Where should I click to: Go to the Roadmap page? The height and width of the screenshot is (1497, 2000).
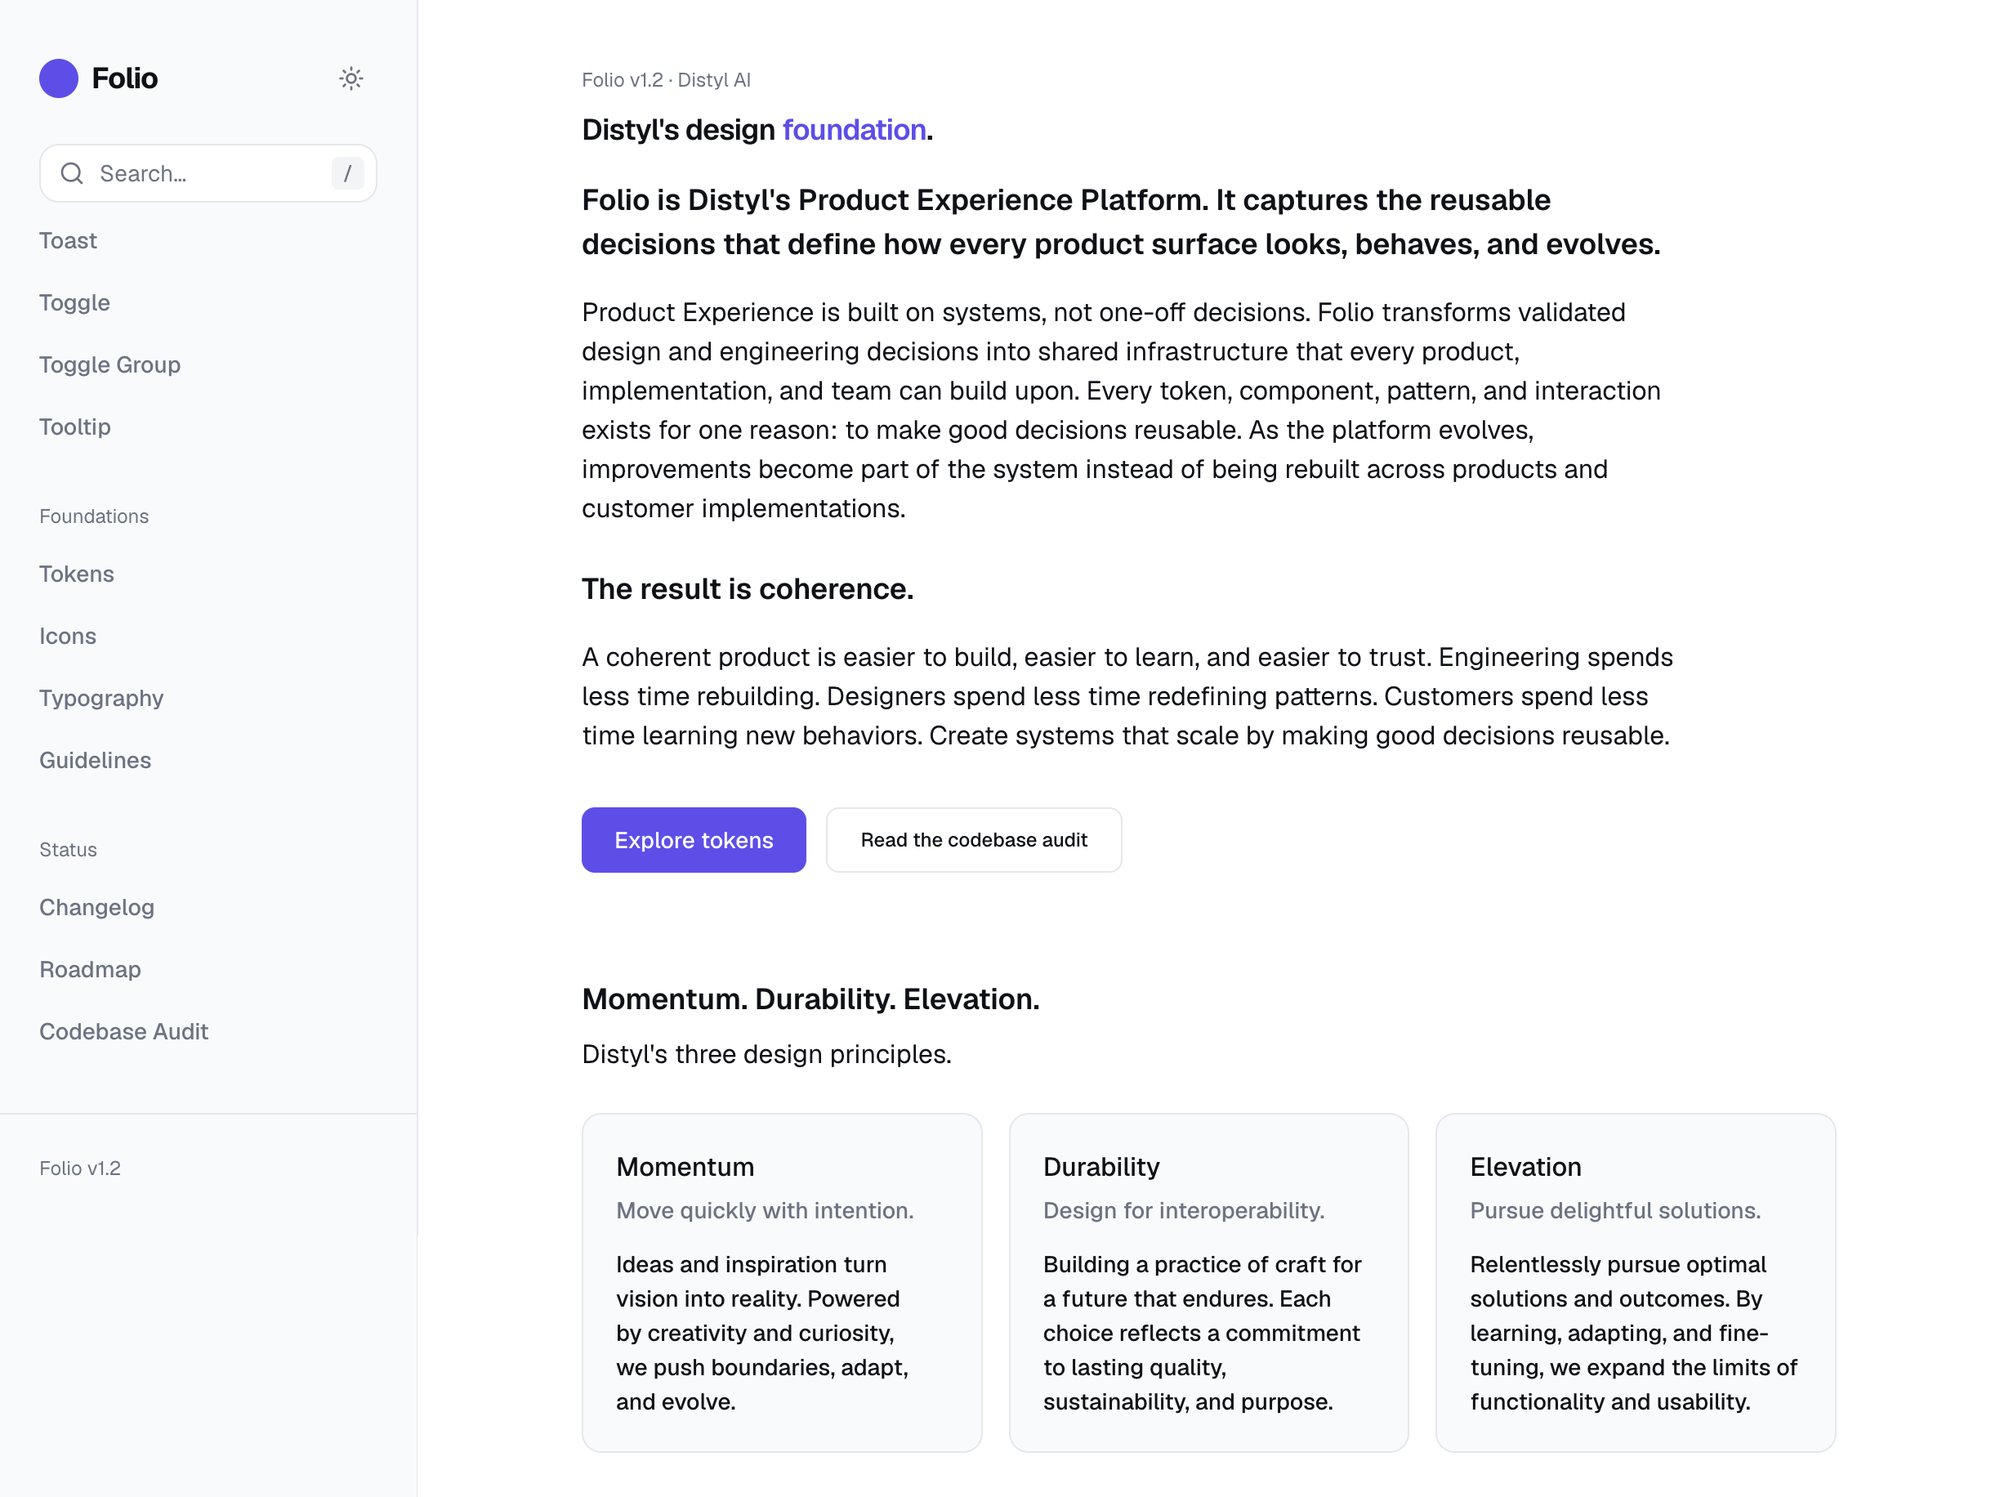click(90, 969)
